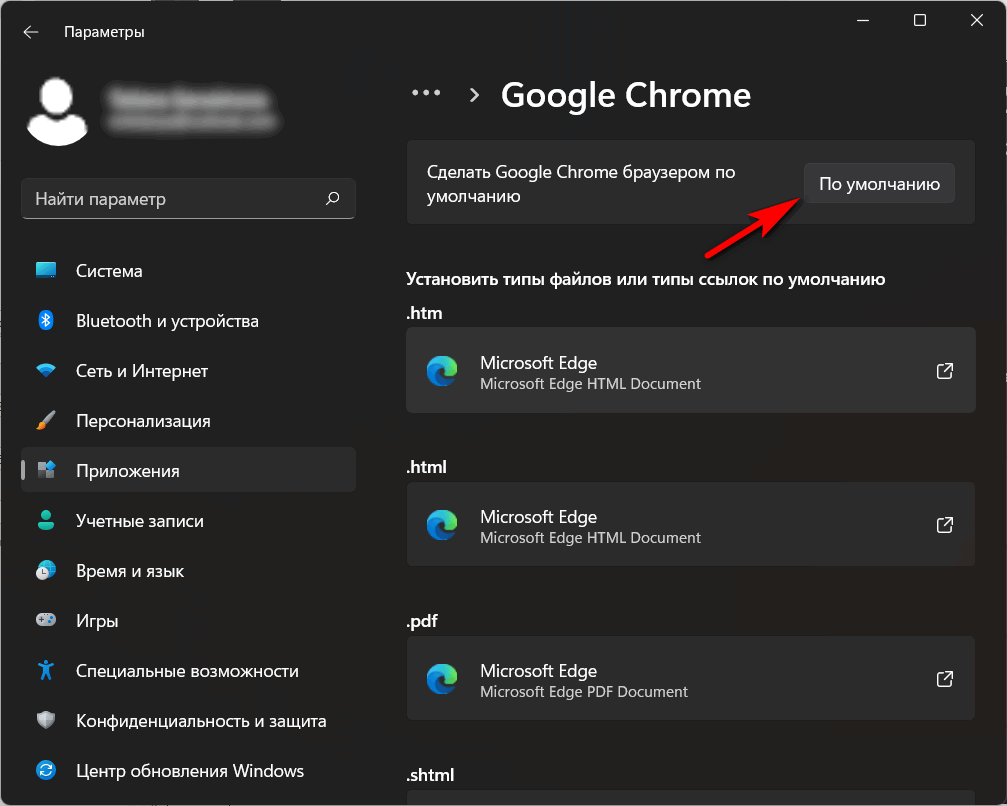Expand breadcrumb ellipsis menu
The width and height of the screenshot is (1007, 806).
(426, 92)
